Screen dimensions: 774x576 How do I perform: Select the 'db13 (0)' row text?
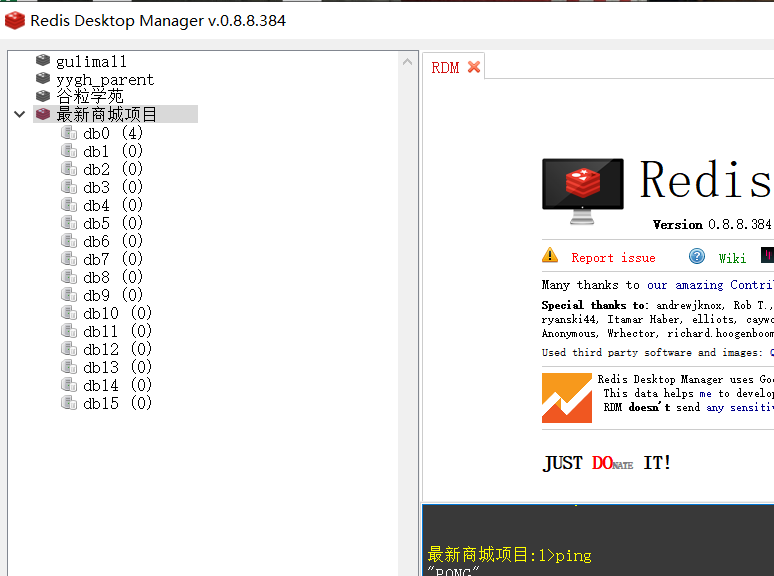tap(117, 367)
